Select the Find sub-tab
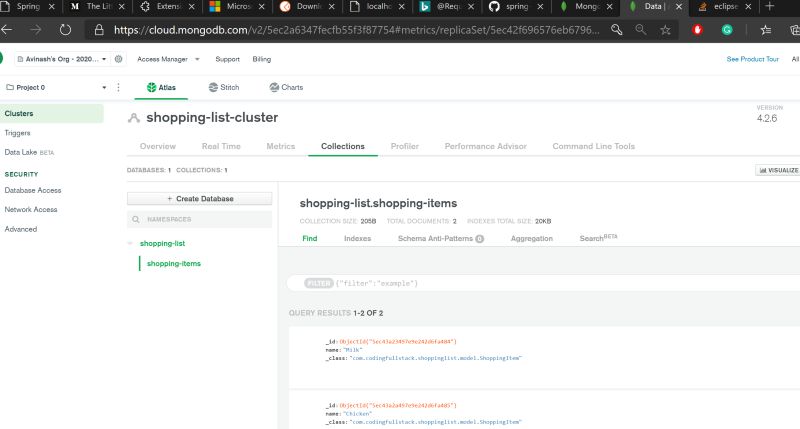The width and height of the screenshot is (800, 429). pyautogui.click(x=310, y=238)
